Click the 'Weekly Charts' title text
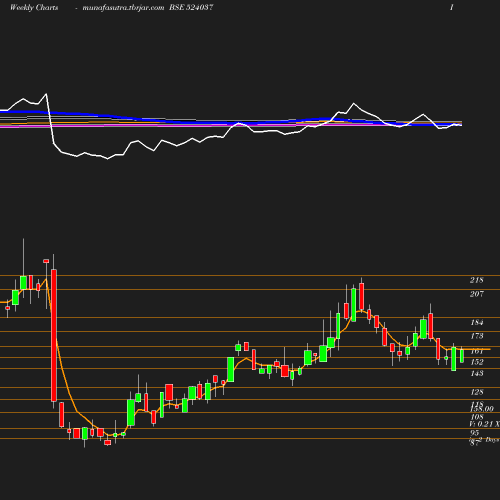The height and width of the screenshot is (500, 500). (x=34, y=8)
